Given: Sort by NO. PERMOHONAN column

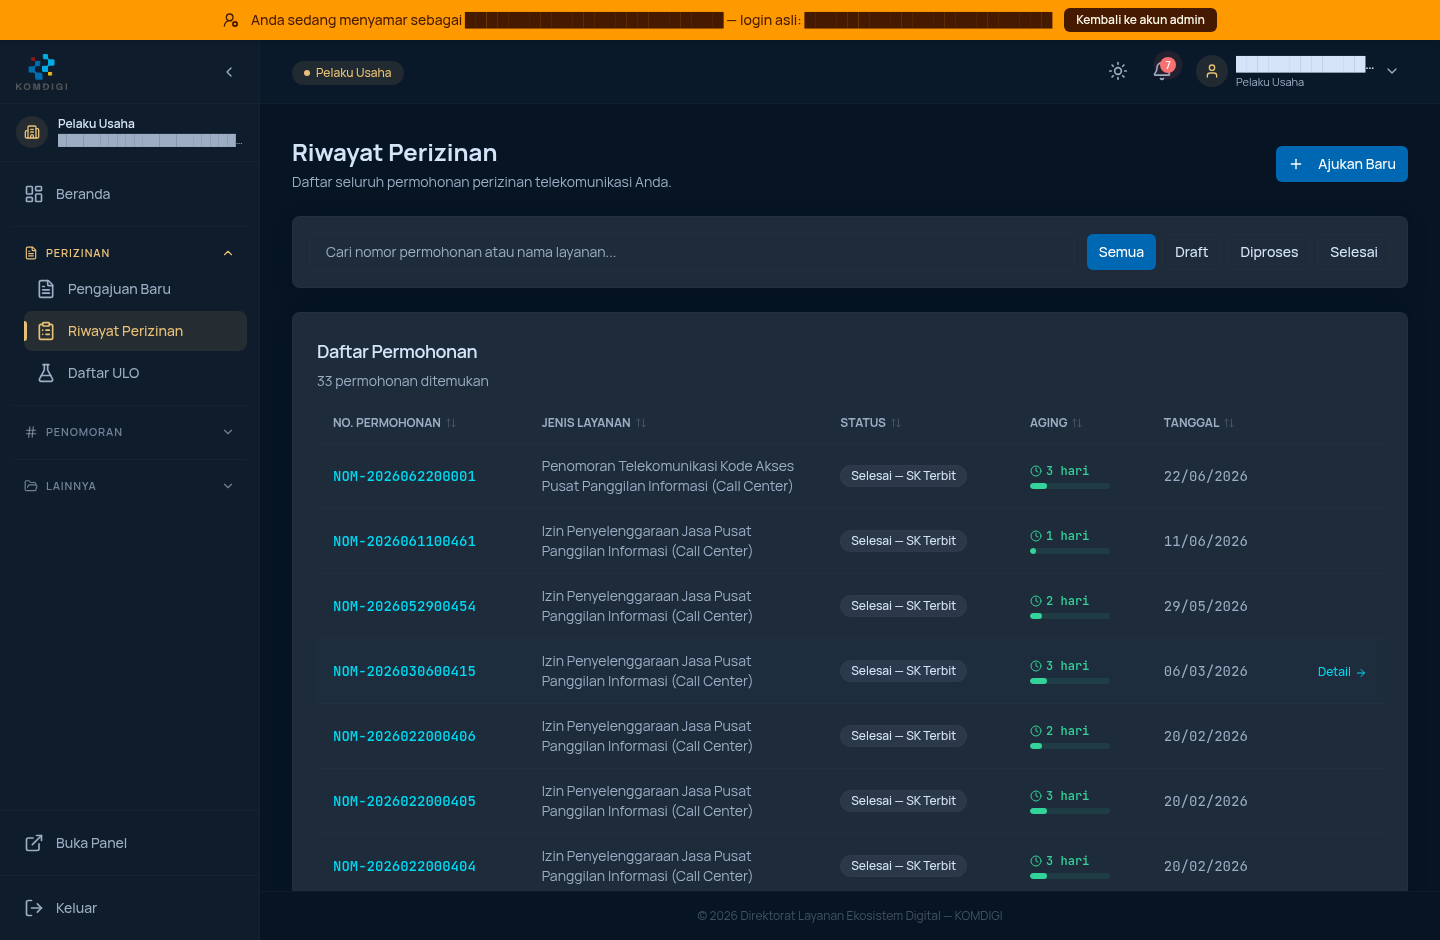Looking at the screenshot, I should pos(394,423).
